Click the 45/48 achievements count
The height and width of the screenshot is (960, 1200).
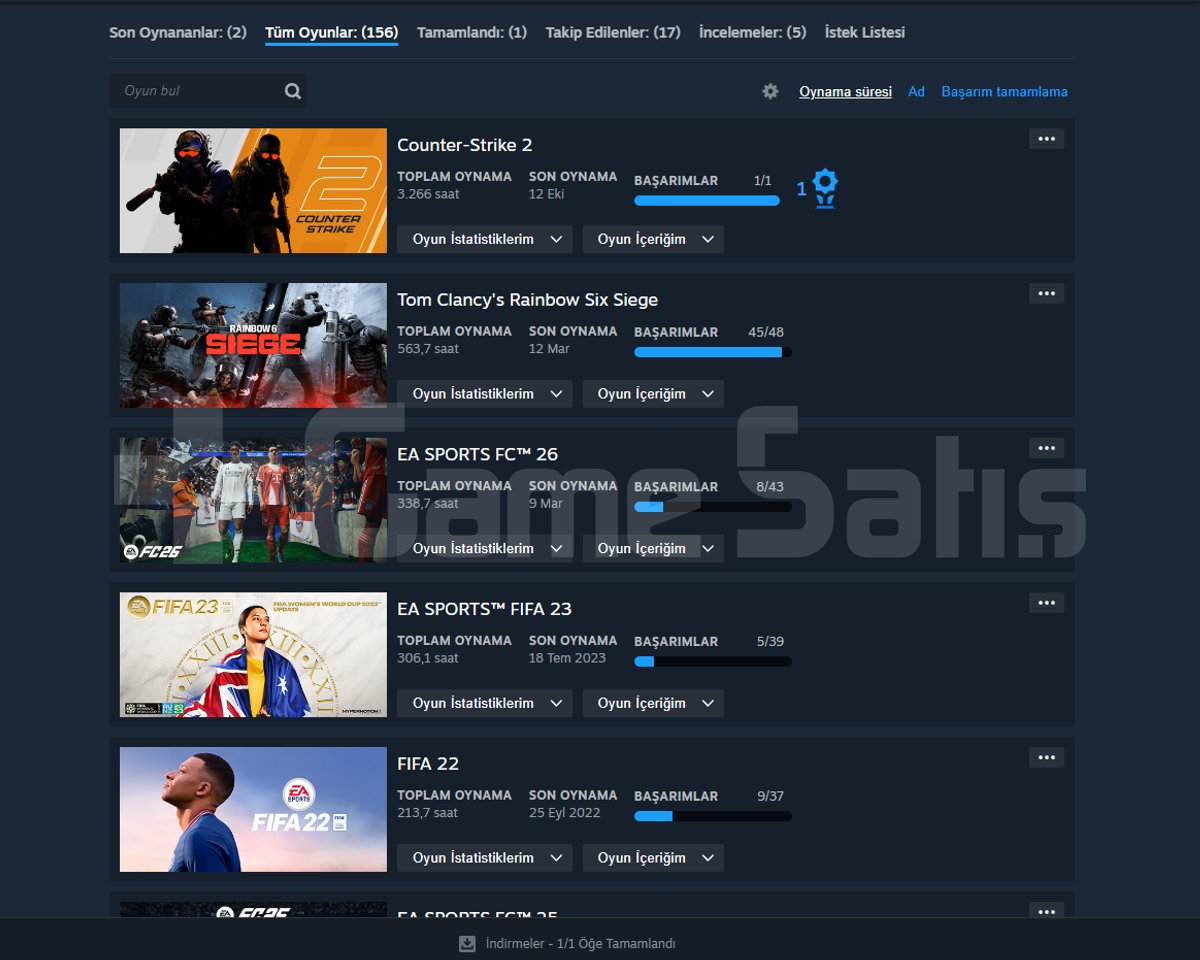click(x=766, y=332)
